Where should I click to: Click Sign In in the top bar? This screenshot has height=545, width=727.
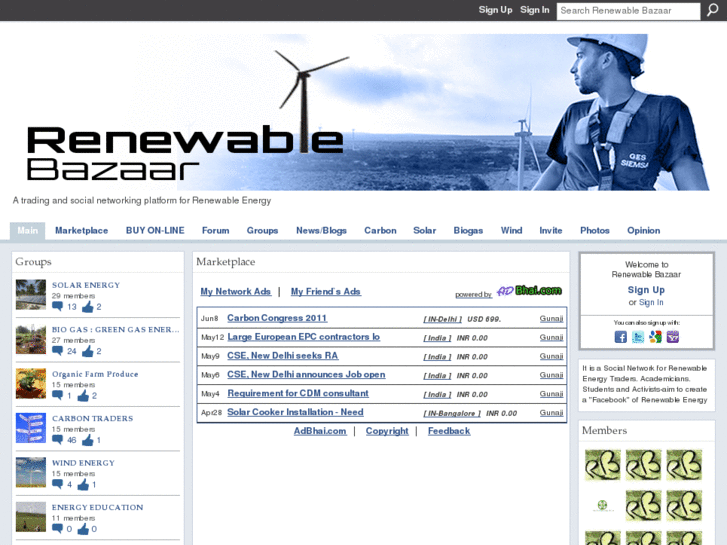point(535,10)
